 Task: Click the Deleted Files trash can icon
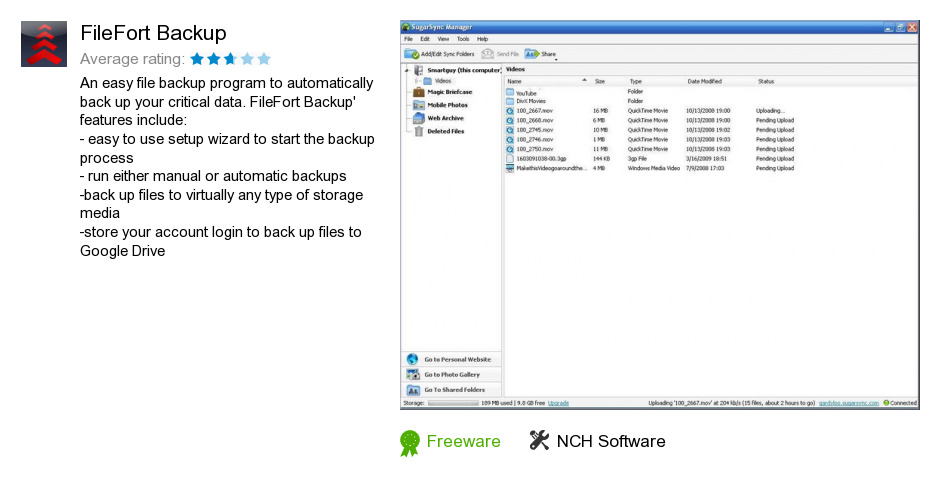(x=418, y=131)
